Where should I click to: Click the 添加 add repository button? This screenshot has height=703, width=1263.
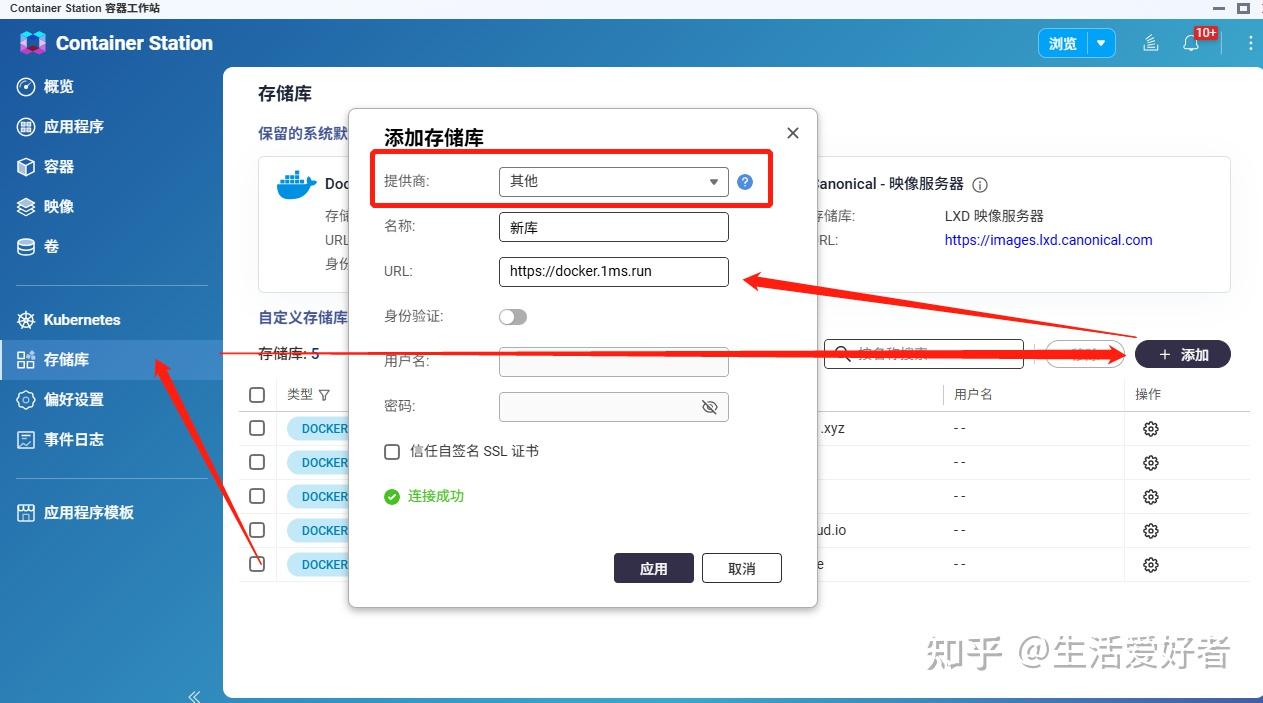pos(1183,354)
